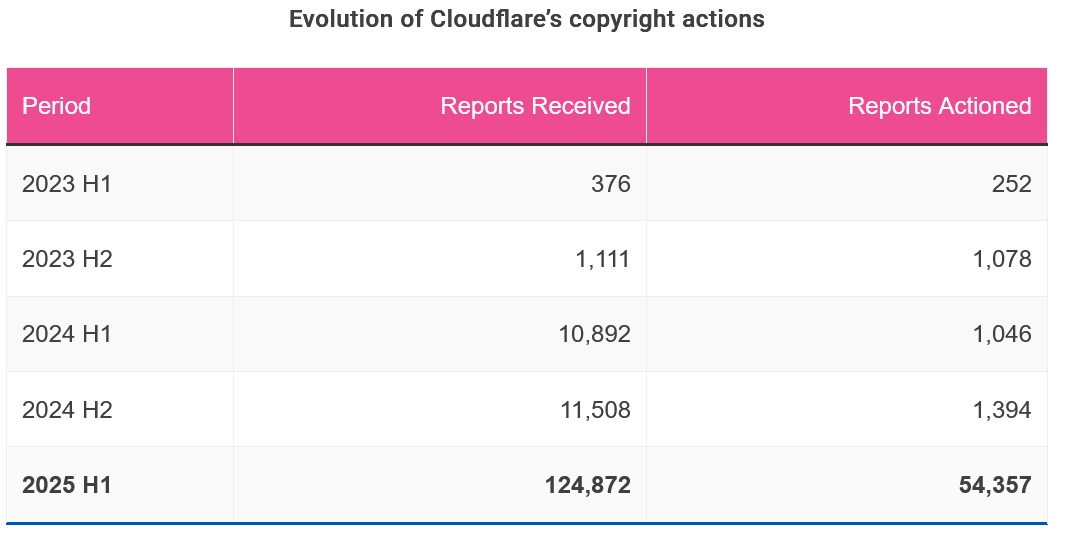Viewport: 1068px width, 534px height.
Task: Click the table title about Cloudflare's copyright actions
Action: tap(527, 19)
